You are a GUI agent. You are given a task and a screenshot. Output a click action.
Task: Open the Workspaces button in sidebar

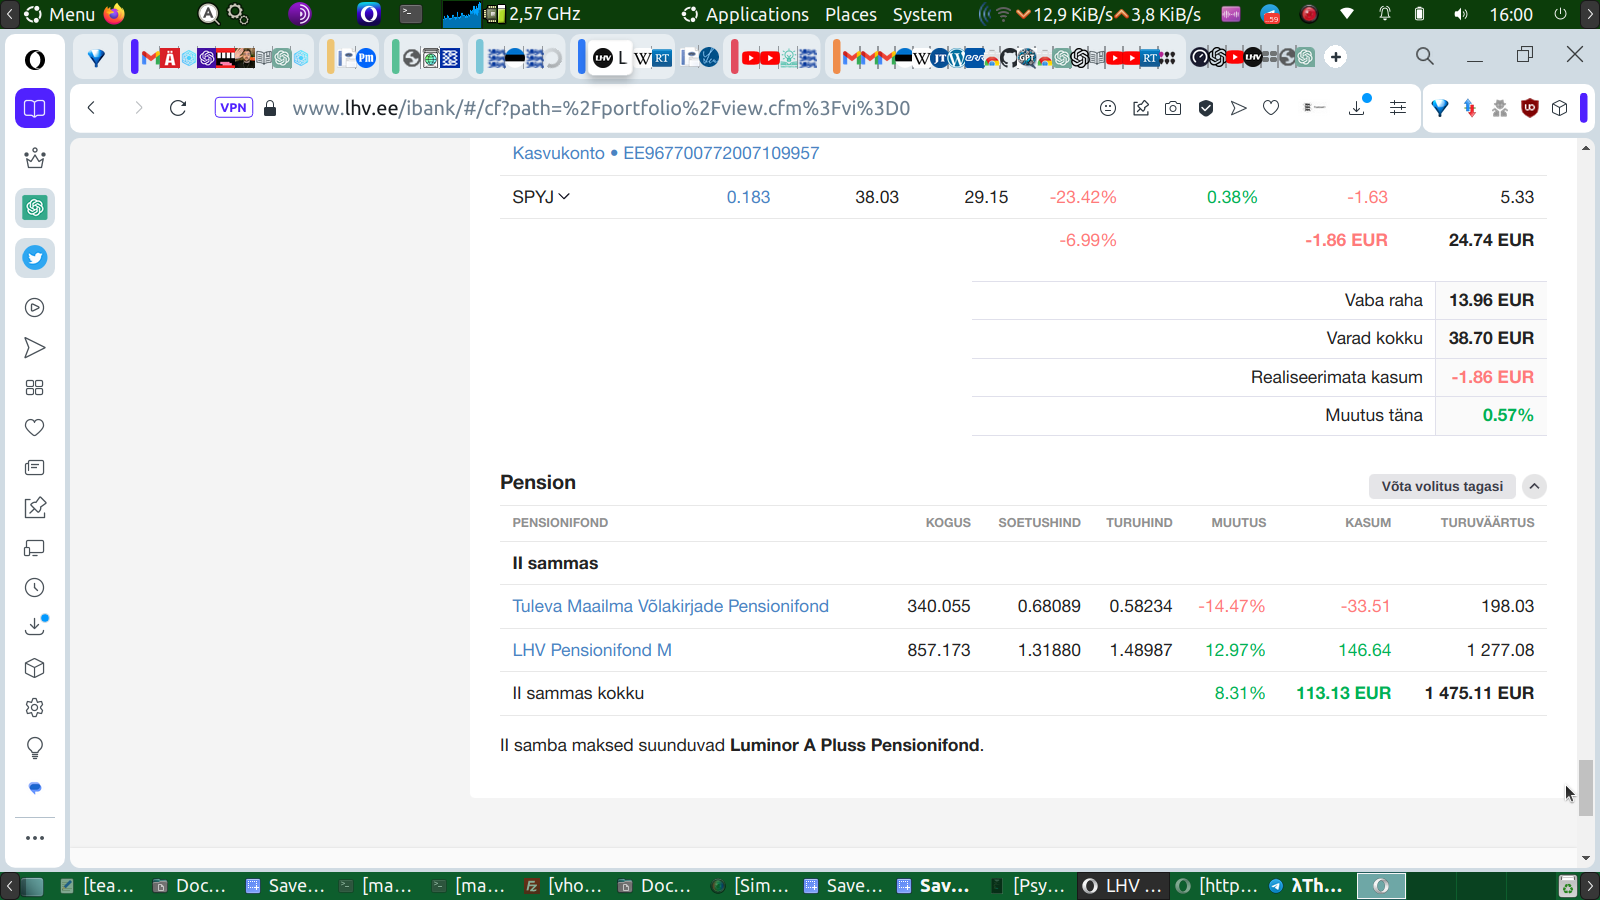[35, 108]
